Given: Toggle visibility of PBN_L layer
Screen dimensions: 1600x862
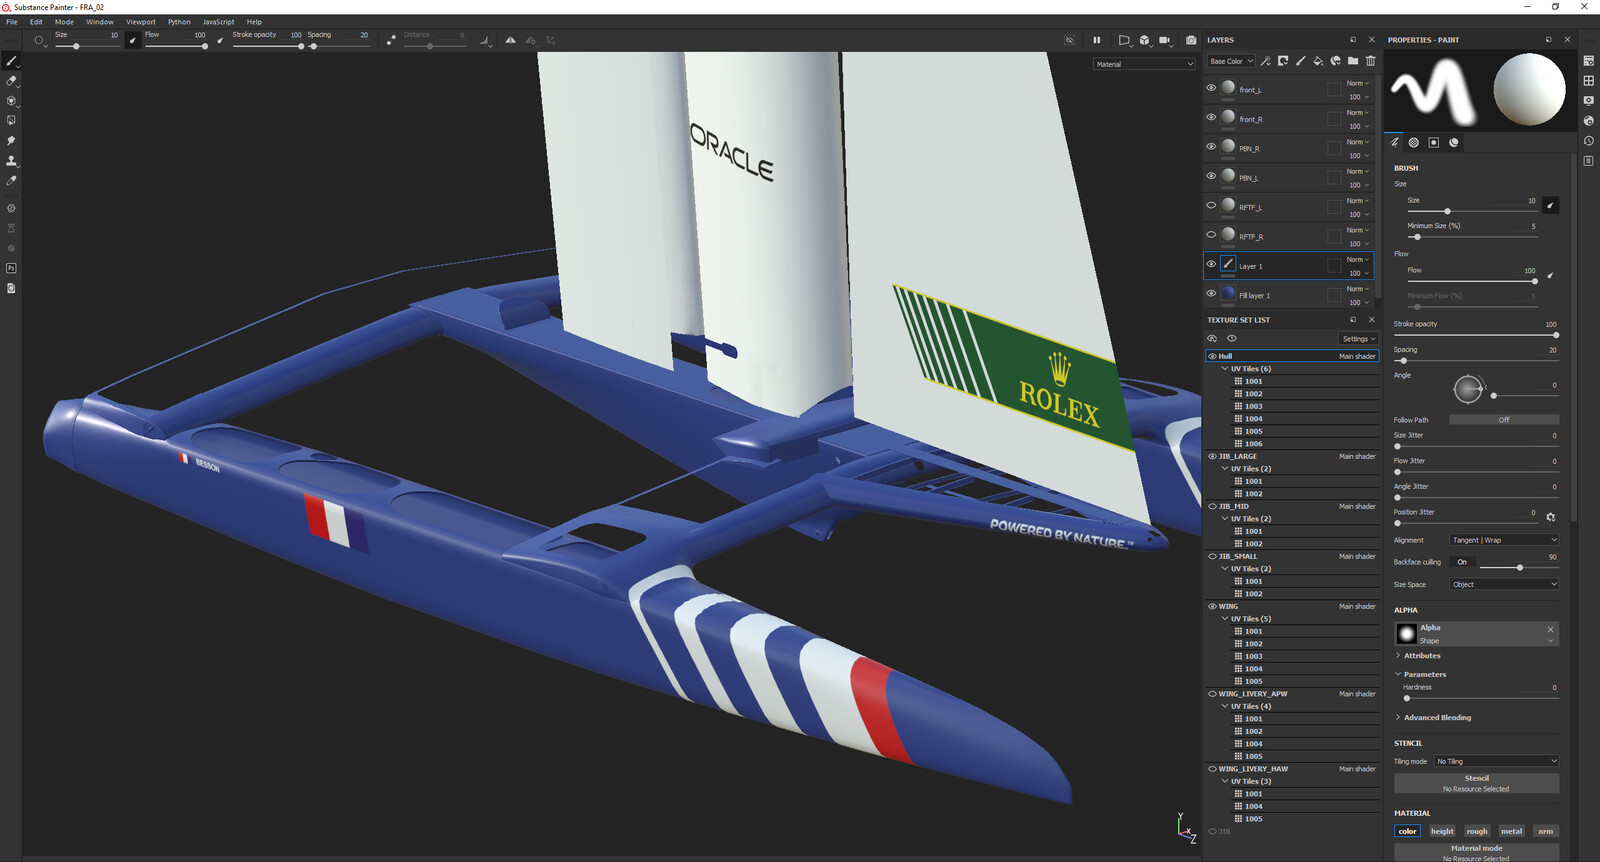Looking at the screenshot, I should pyautogui.click(x=1211, y=176).
